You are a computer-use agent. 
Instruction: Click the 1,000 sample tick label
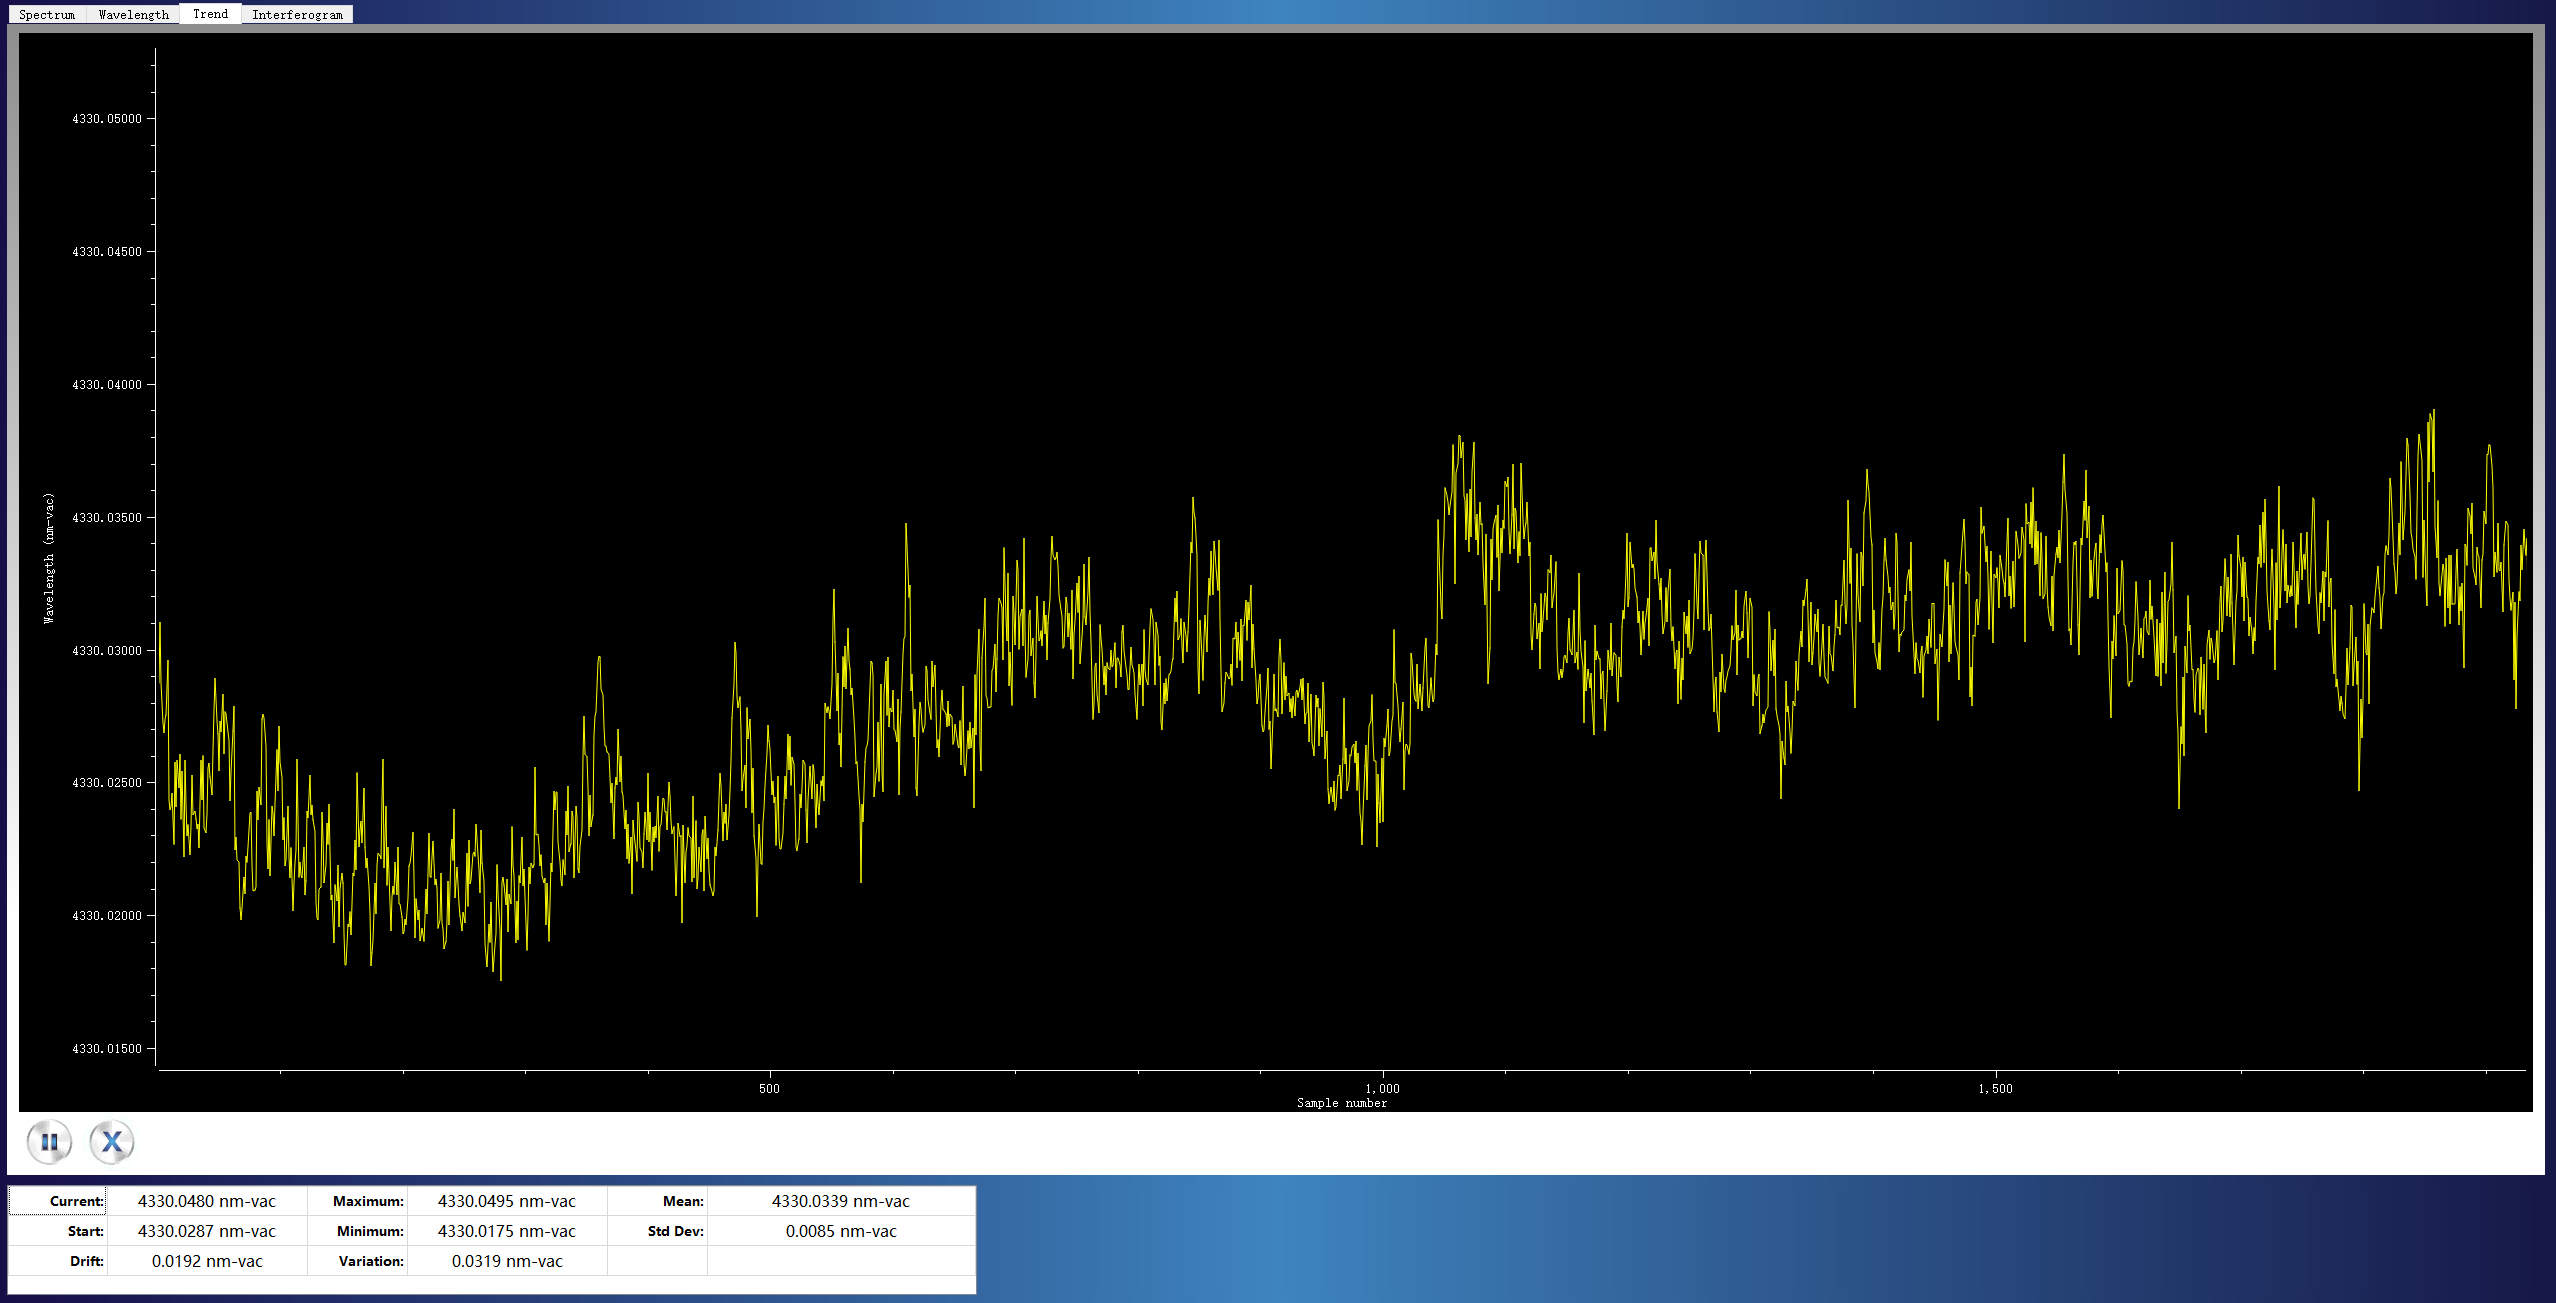tap(1382, 1089)
